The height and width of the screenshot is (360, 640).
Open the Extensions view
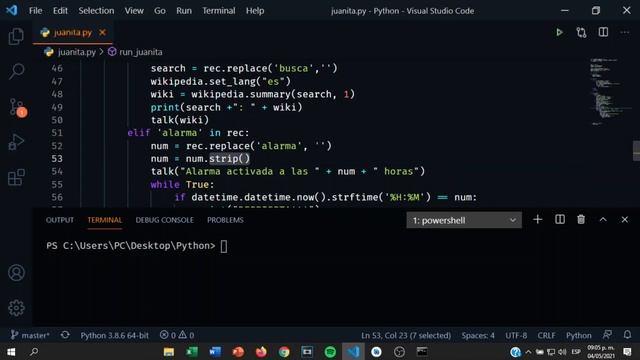16,177
